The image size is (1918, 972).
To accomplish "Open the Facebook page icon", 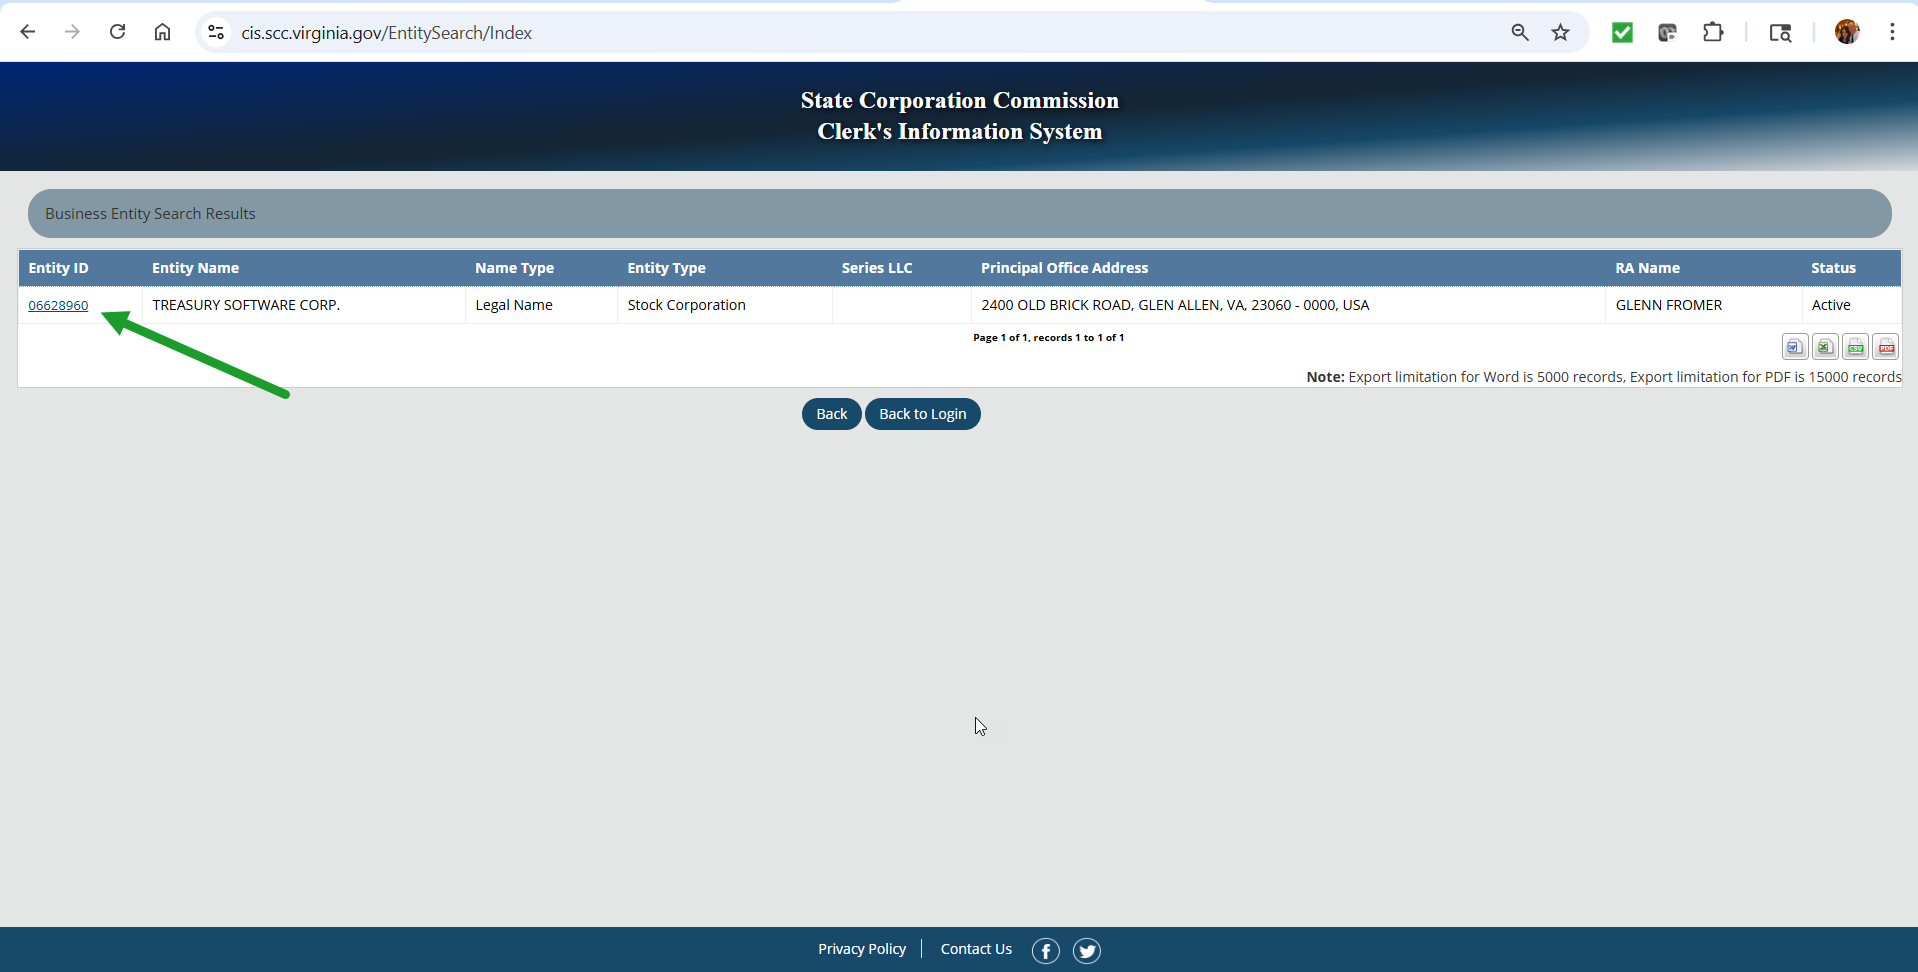I will [x=1045, y=950].
